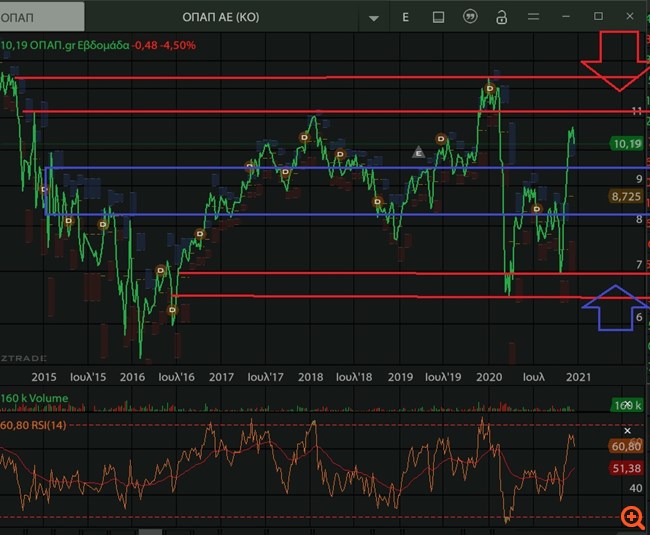650x535 pixels.
Task: Click the E toolbar icon
Action: pos(405,17)
